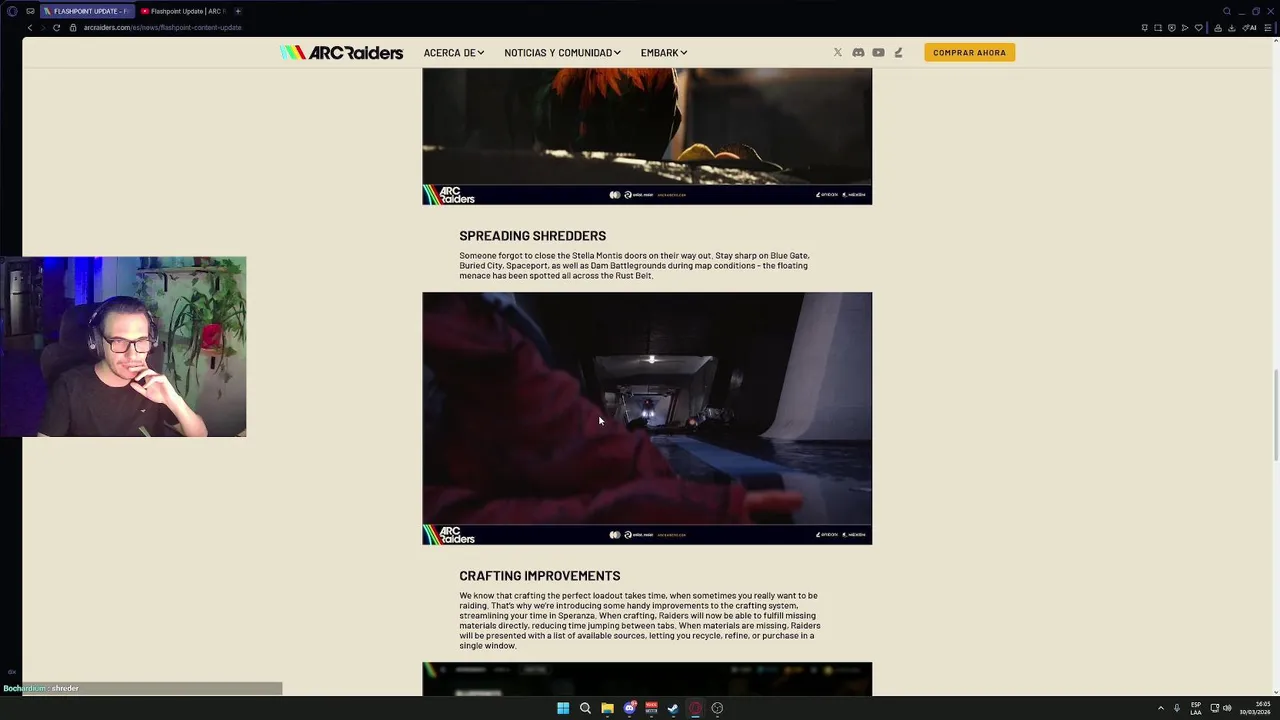
Task: Click the address bar URL field
Action: click(162, 27)
